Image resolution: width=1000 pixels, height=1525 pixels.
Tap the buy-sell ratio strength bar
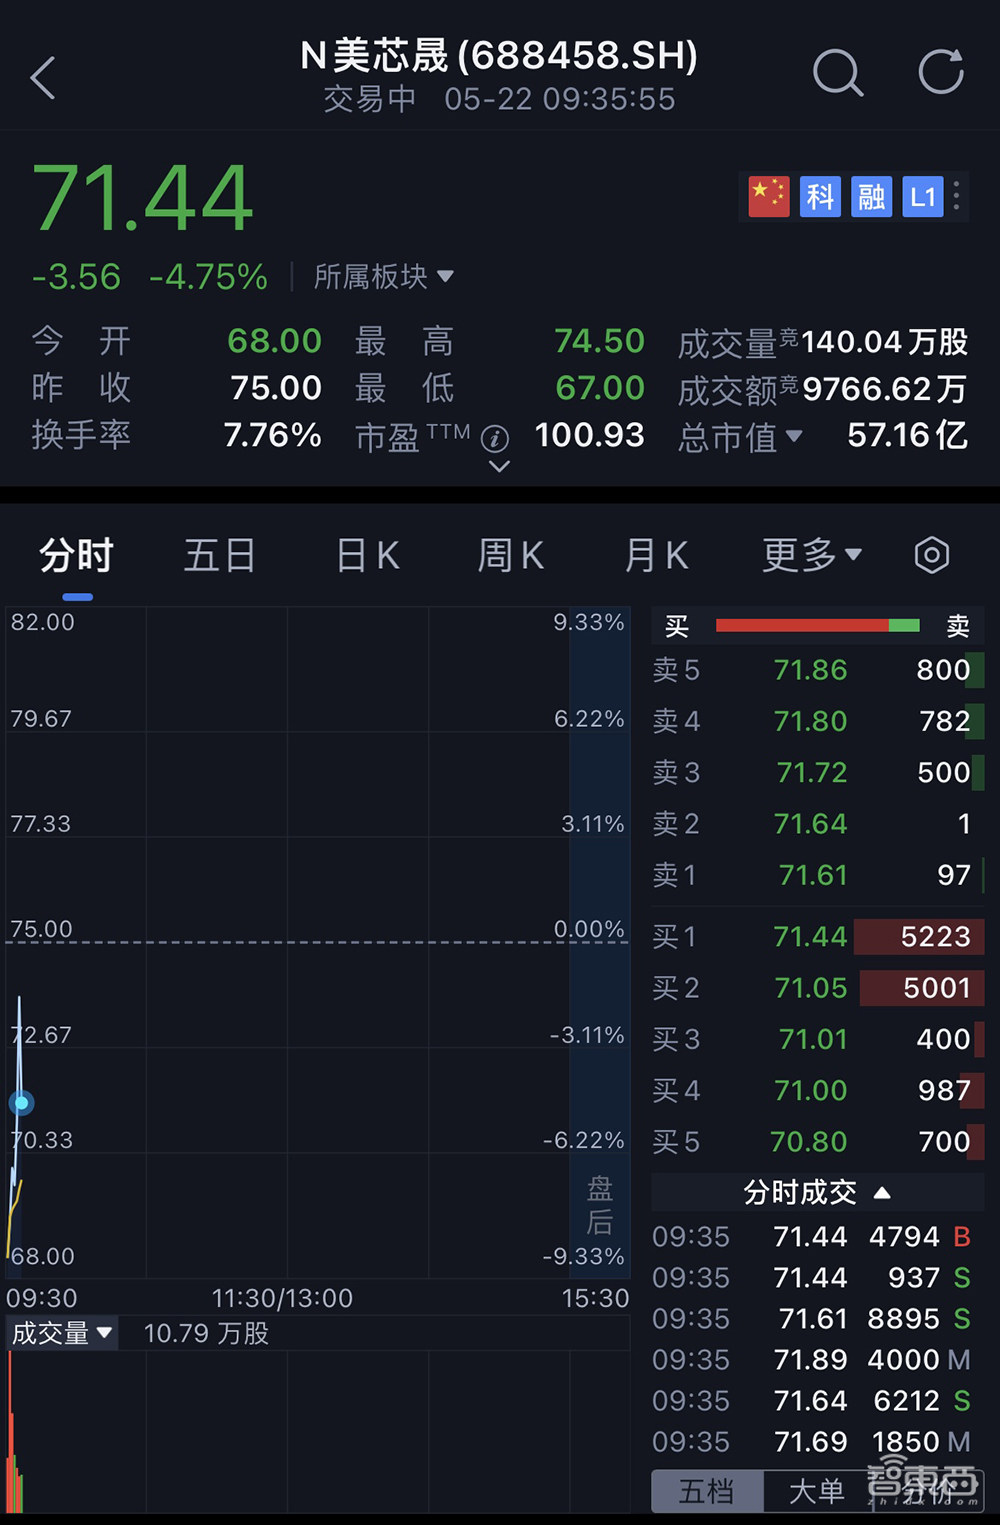816,625
